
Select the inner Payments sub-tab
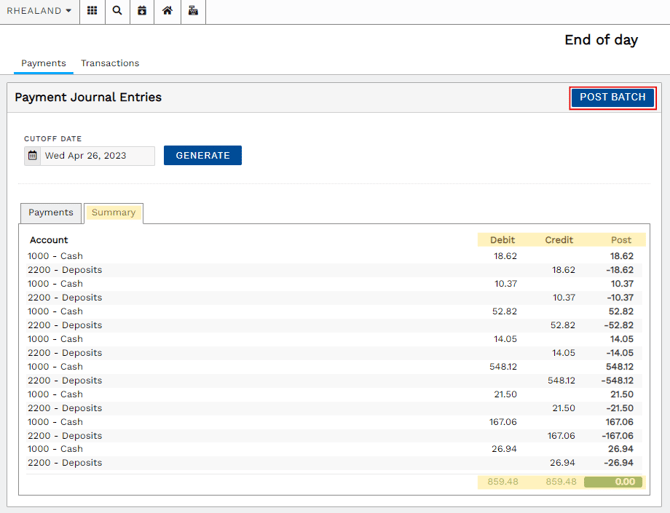[51, 213]
